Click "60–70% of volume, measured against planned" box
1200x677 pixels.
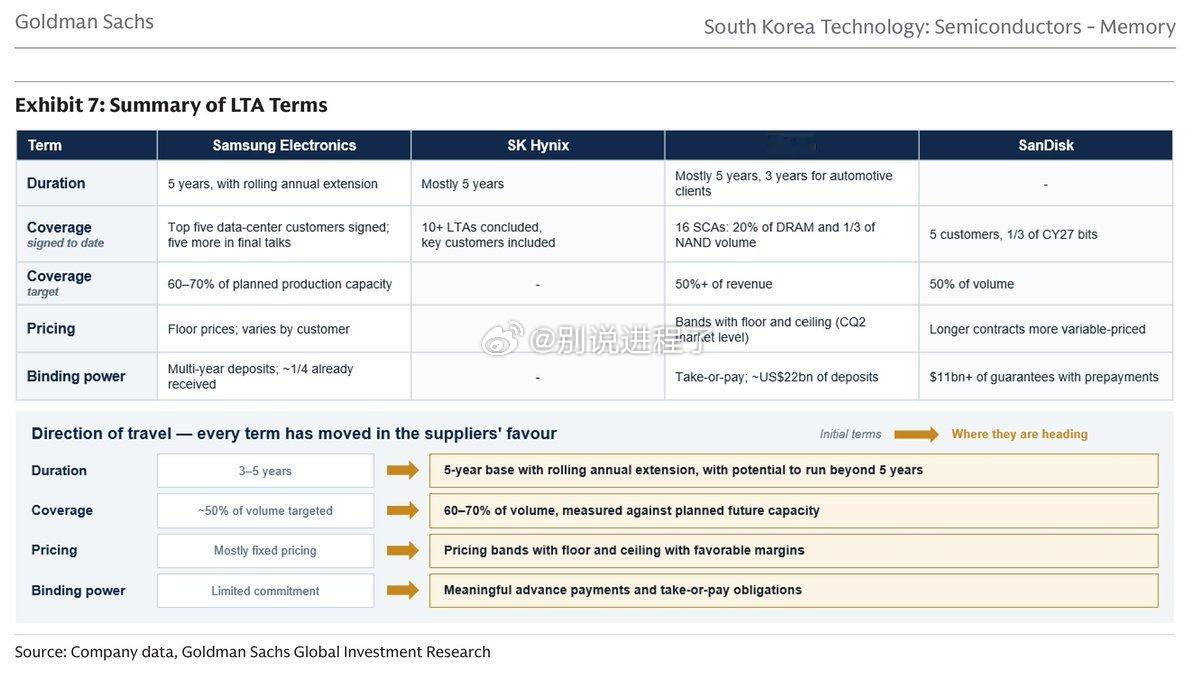click(794, 510)
